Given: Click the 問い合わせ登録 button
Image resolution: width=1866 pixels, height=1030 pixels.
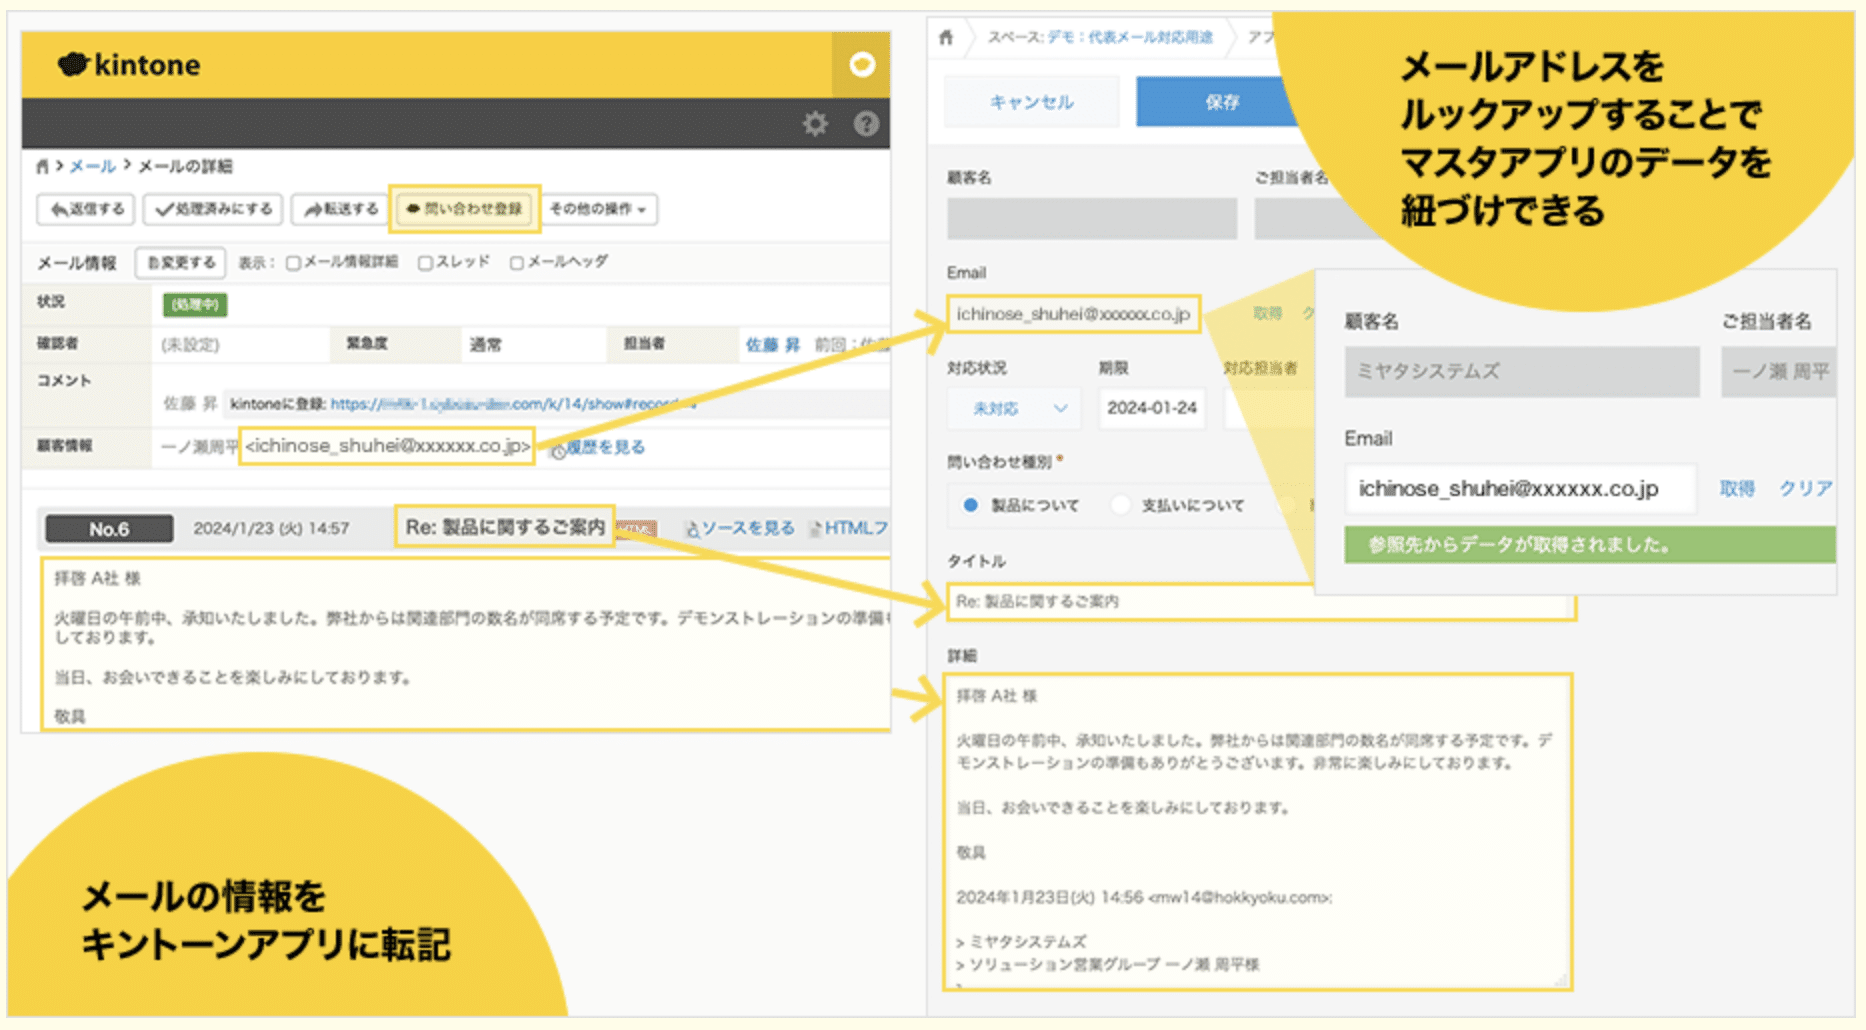Looking at the screenshot, I should tap(464, 209).
